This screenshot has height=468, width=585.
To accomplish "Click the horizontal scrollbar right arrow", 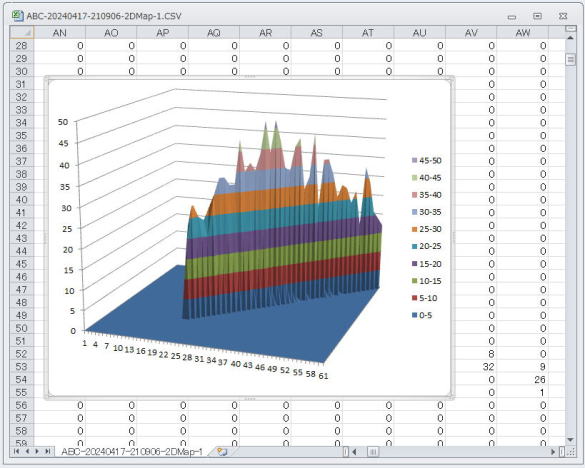I will coord(553,452).
